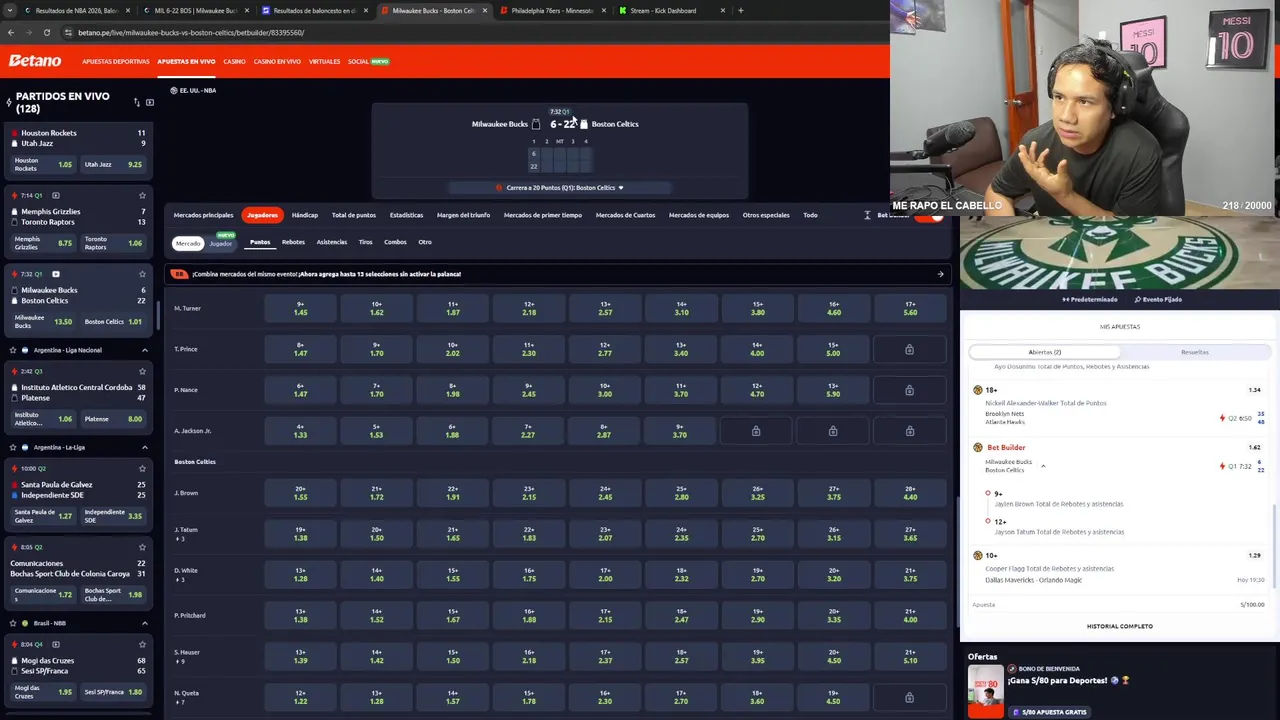Click the video panel icon in live matches header
Screen dimensions: 1280x720
tap(150, 102)
